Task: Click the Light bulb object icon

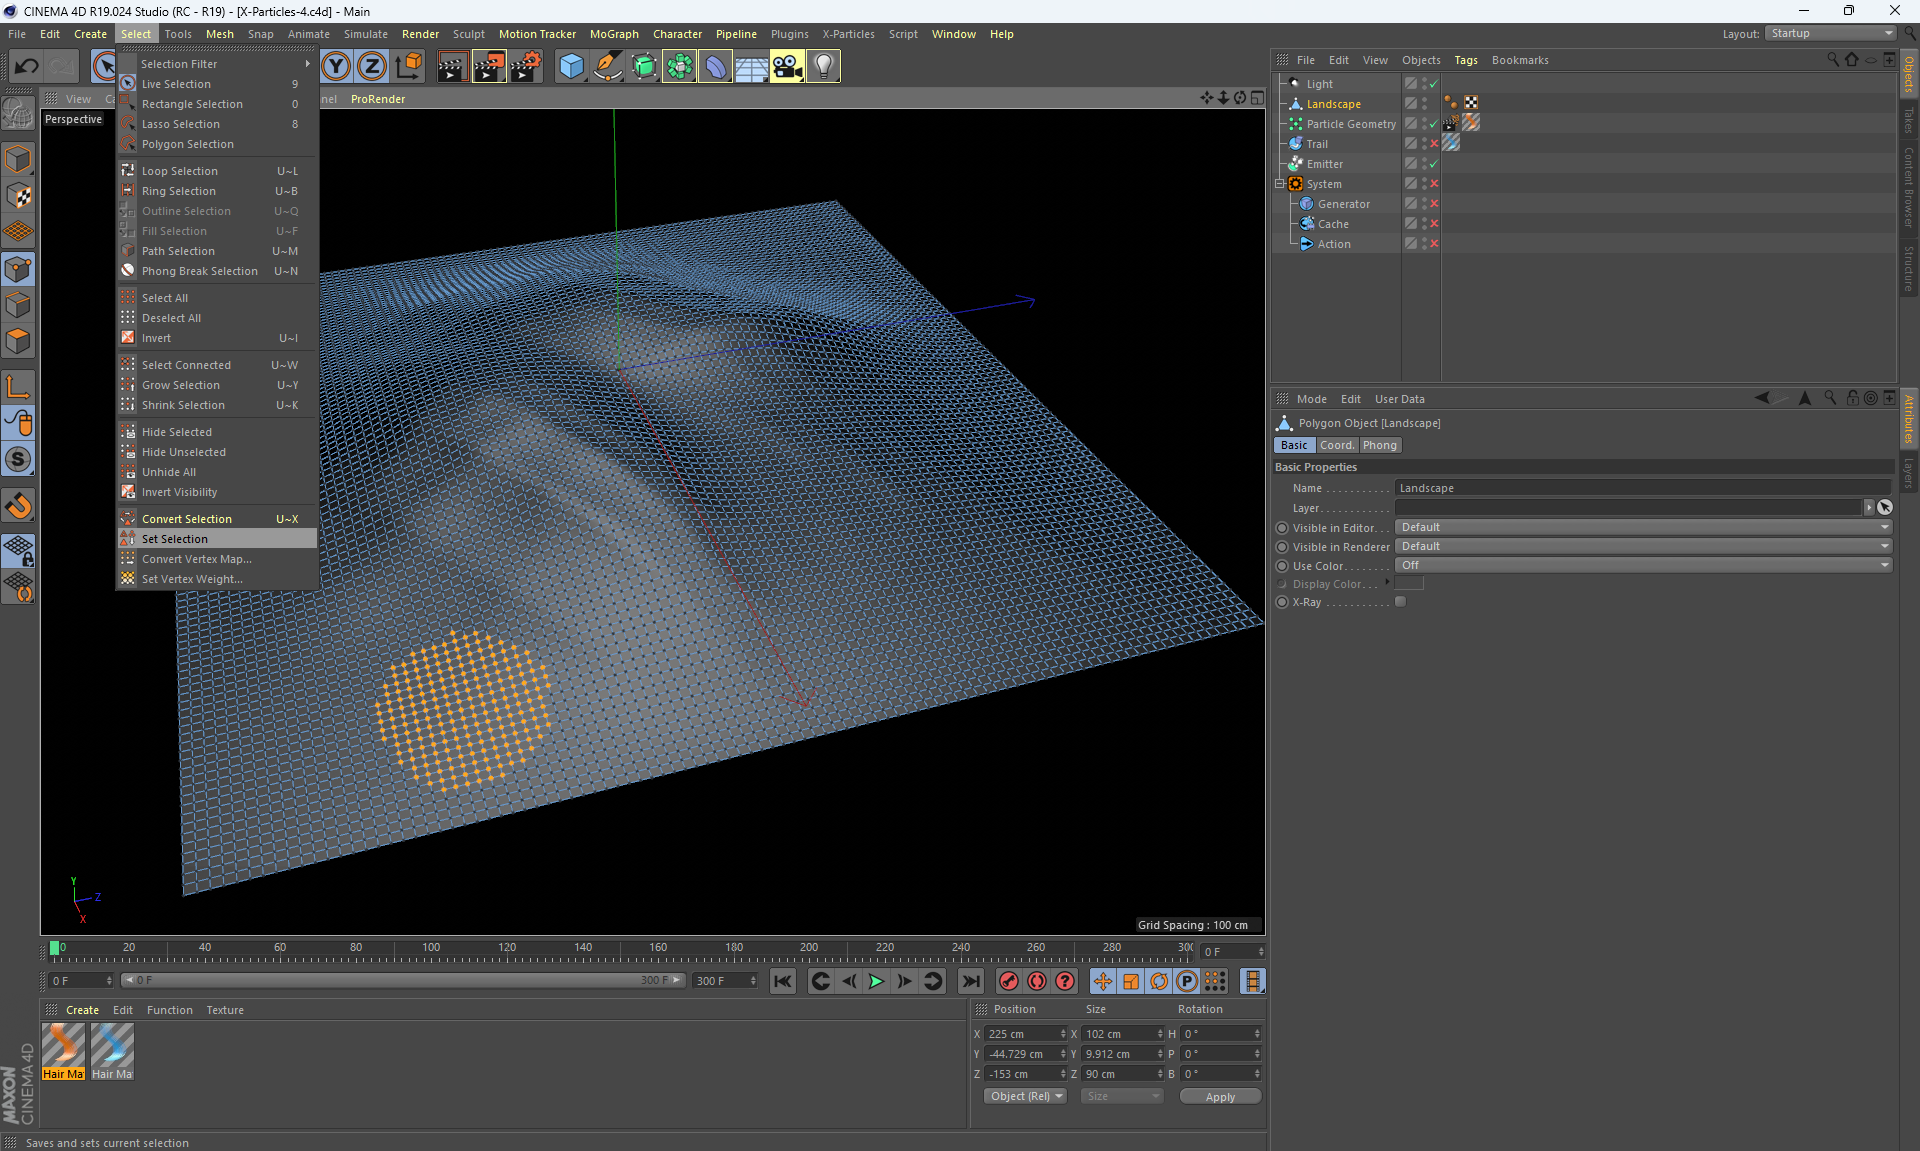Action: click(823, 67)
